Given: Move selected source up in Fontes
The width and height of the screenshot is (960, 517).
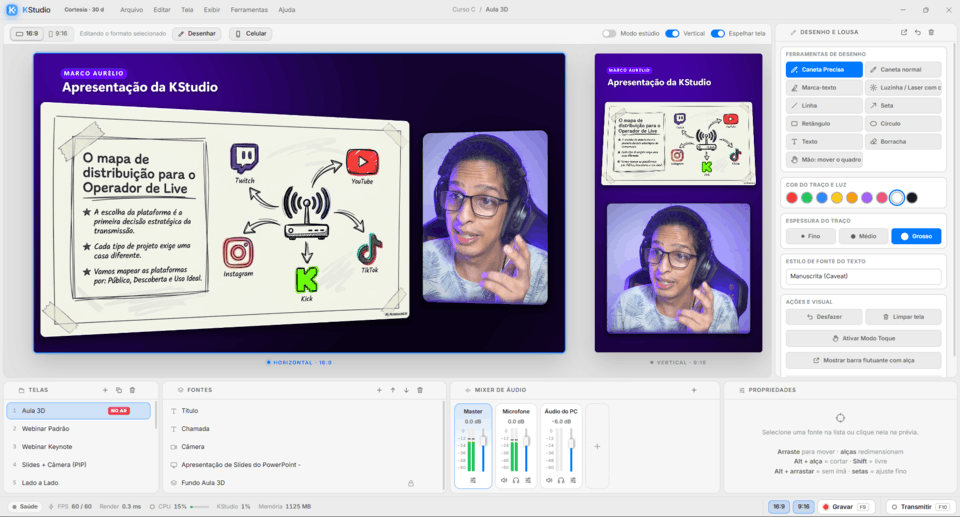Looking at the screenshot, I should click(392, 390).
